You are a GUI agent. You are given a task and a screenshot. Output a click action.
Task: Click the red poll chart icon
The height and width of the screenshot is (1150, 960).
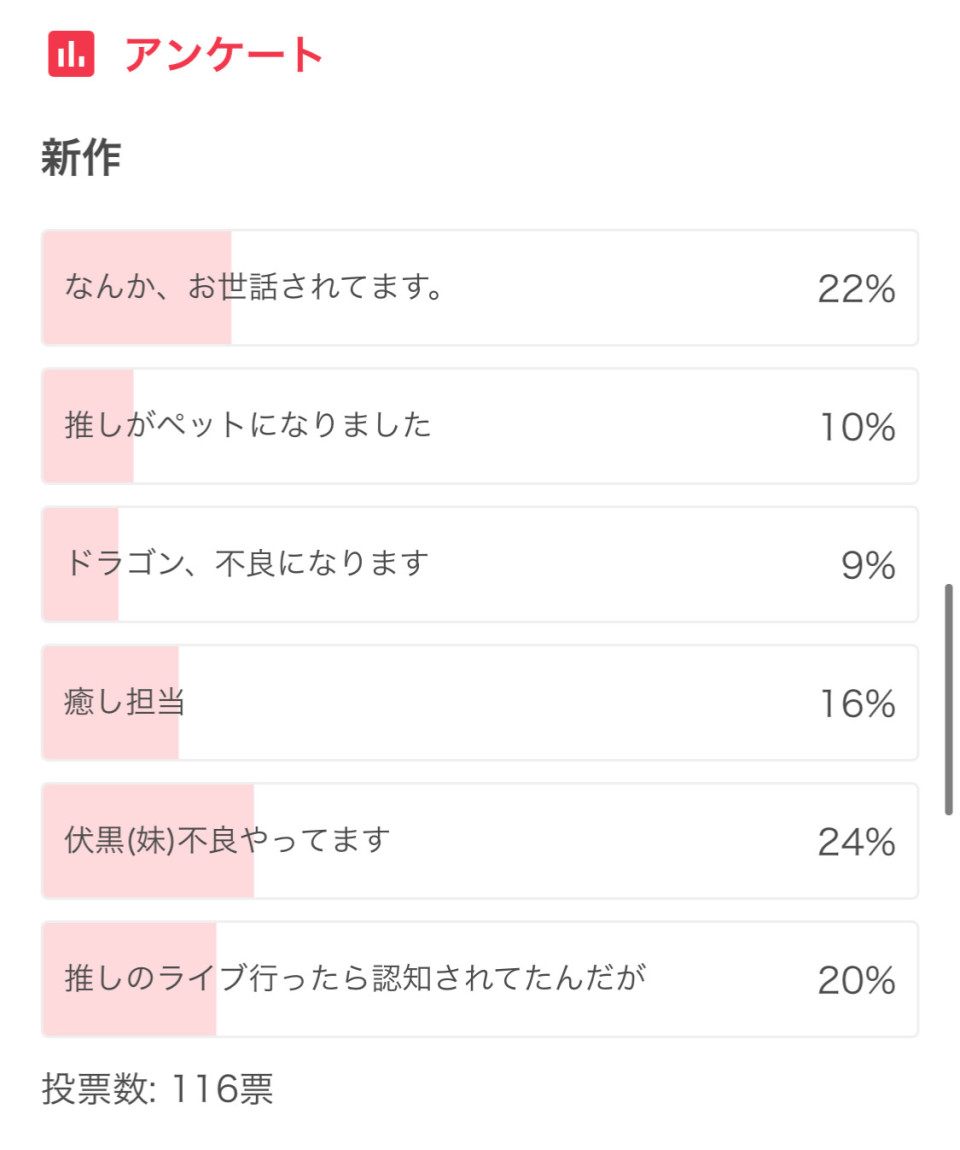coord(71,54)
